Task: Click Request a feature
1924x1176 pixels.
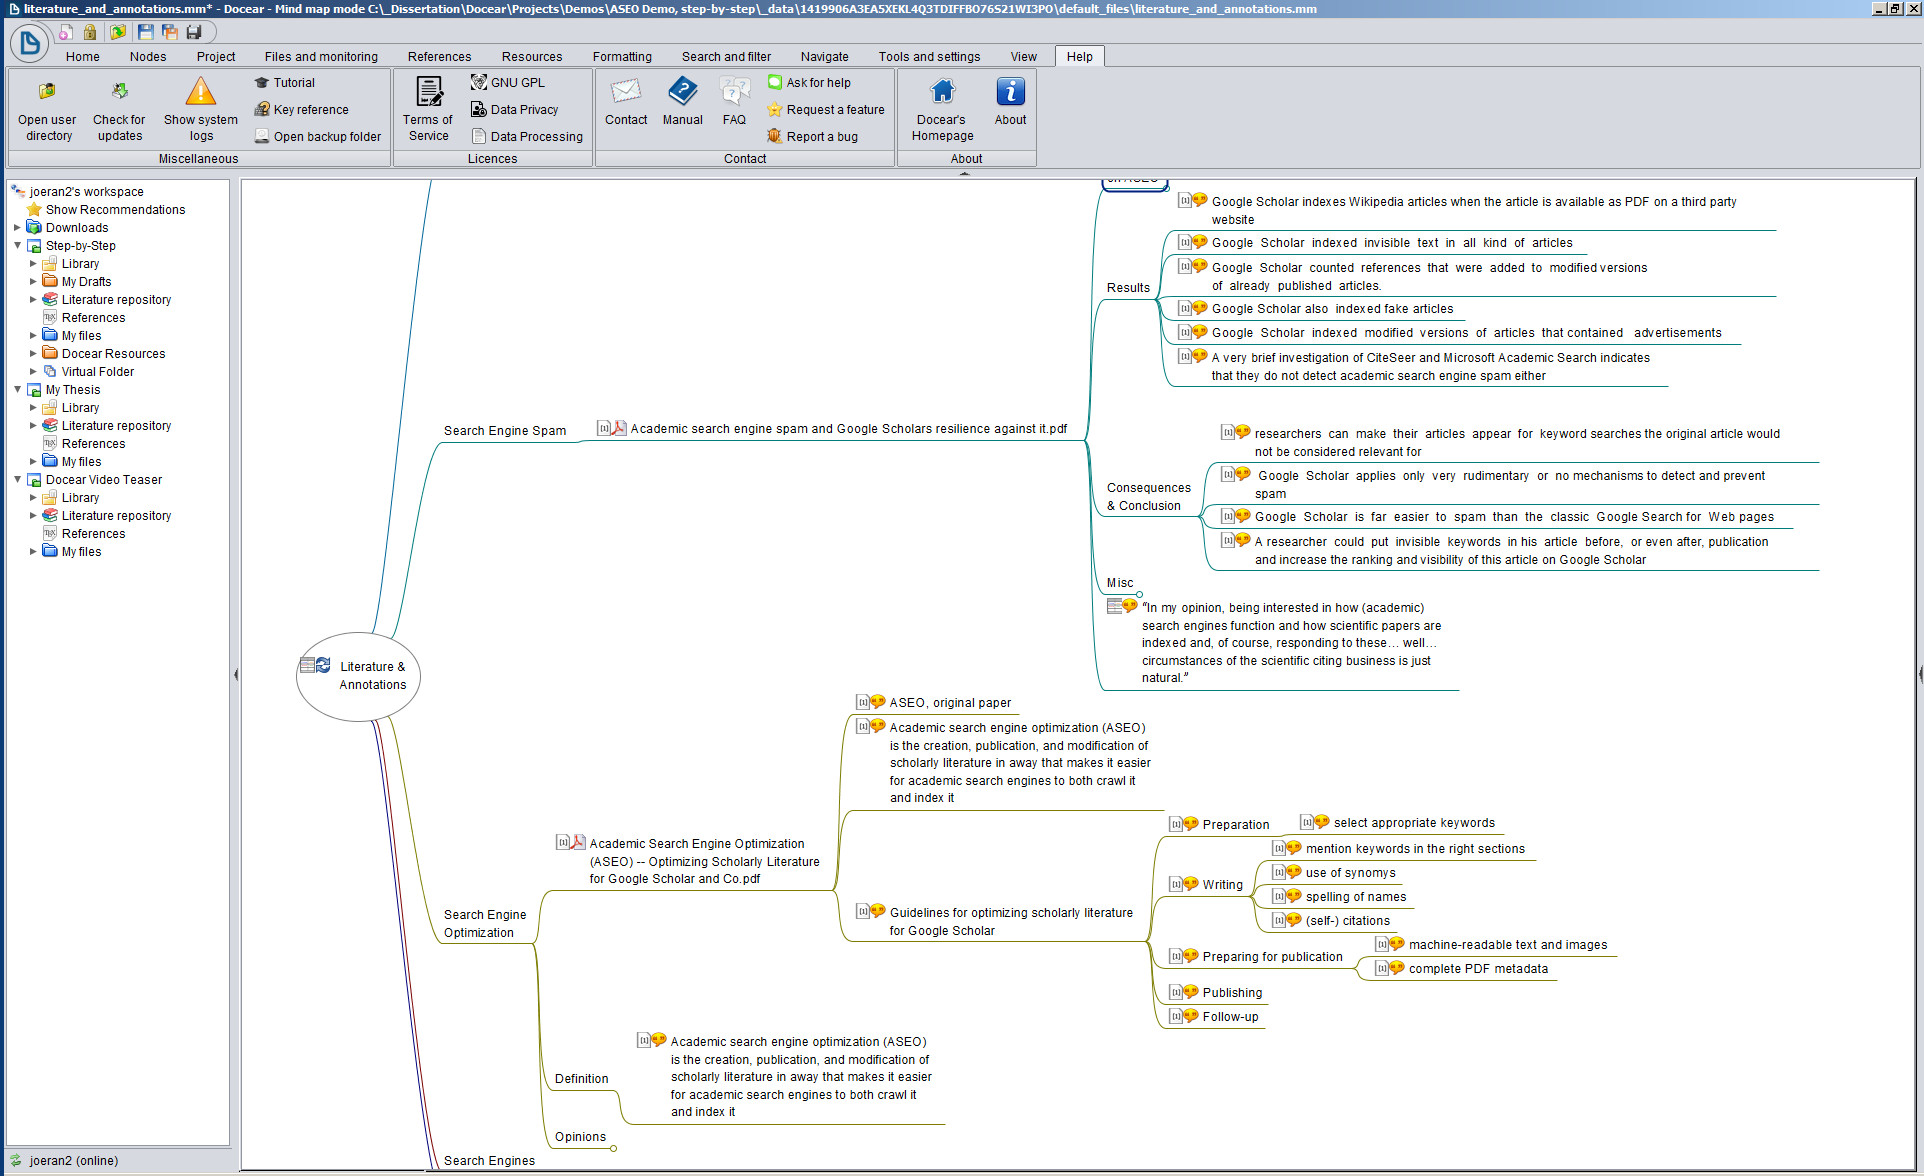Action: click(826, 110)
